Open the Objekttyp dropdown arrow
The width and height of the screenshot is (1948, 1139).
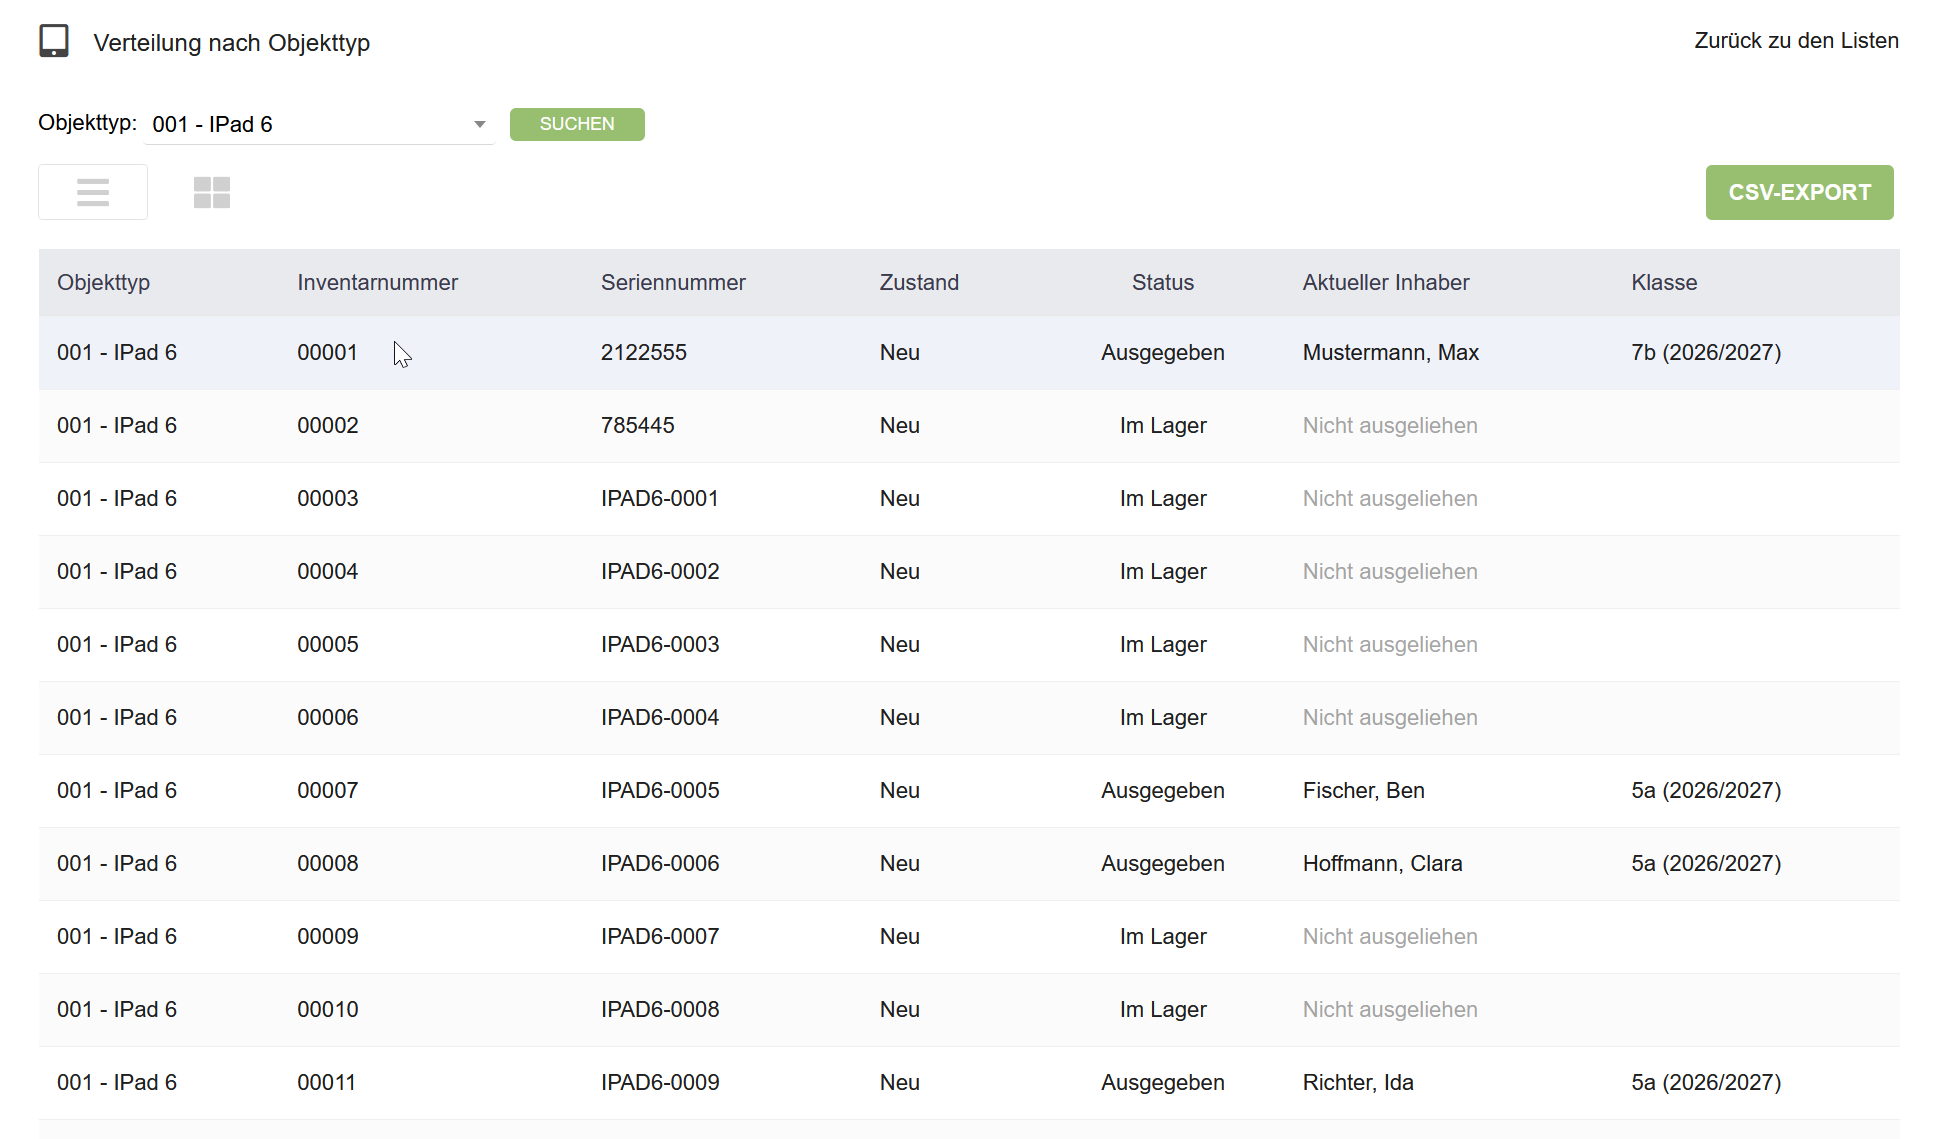tap(480, 124)
